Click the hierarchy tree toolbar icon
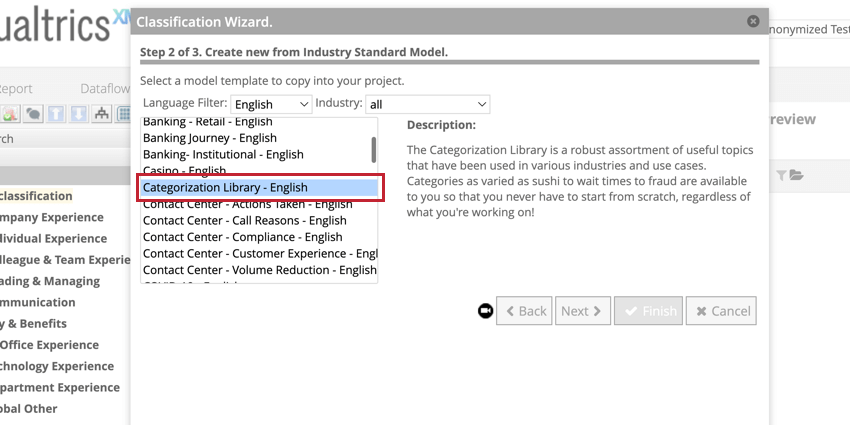The height and width of the screenshot is (425, 850). click(101, 114)
